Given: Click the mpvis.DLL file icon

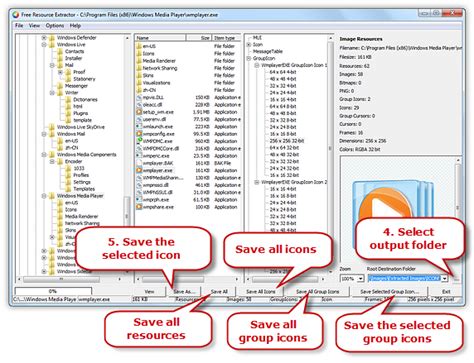Looking at the screenshot, I should (x=139, y=97).
